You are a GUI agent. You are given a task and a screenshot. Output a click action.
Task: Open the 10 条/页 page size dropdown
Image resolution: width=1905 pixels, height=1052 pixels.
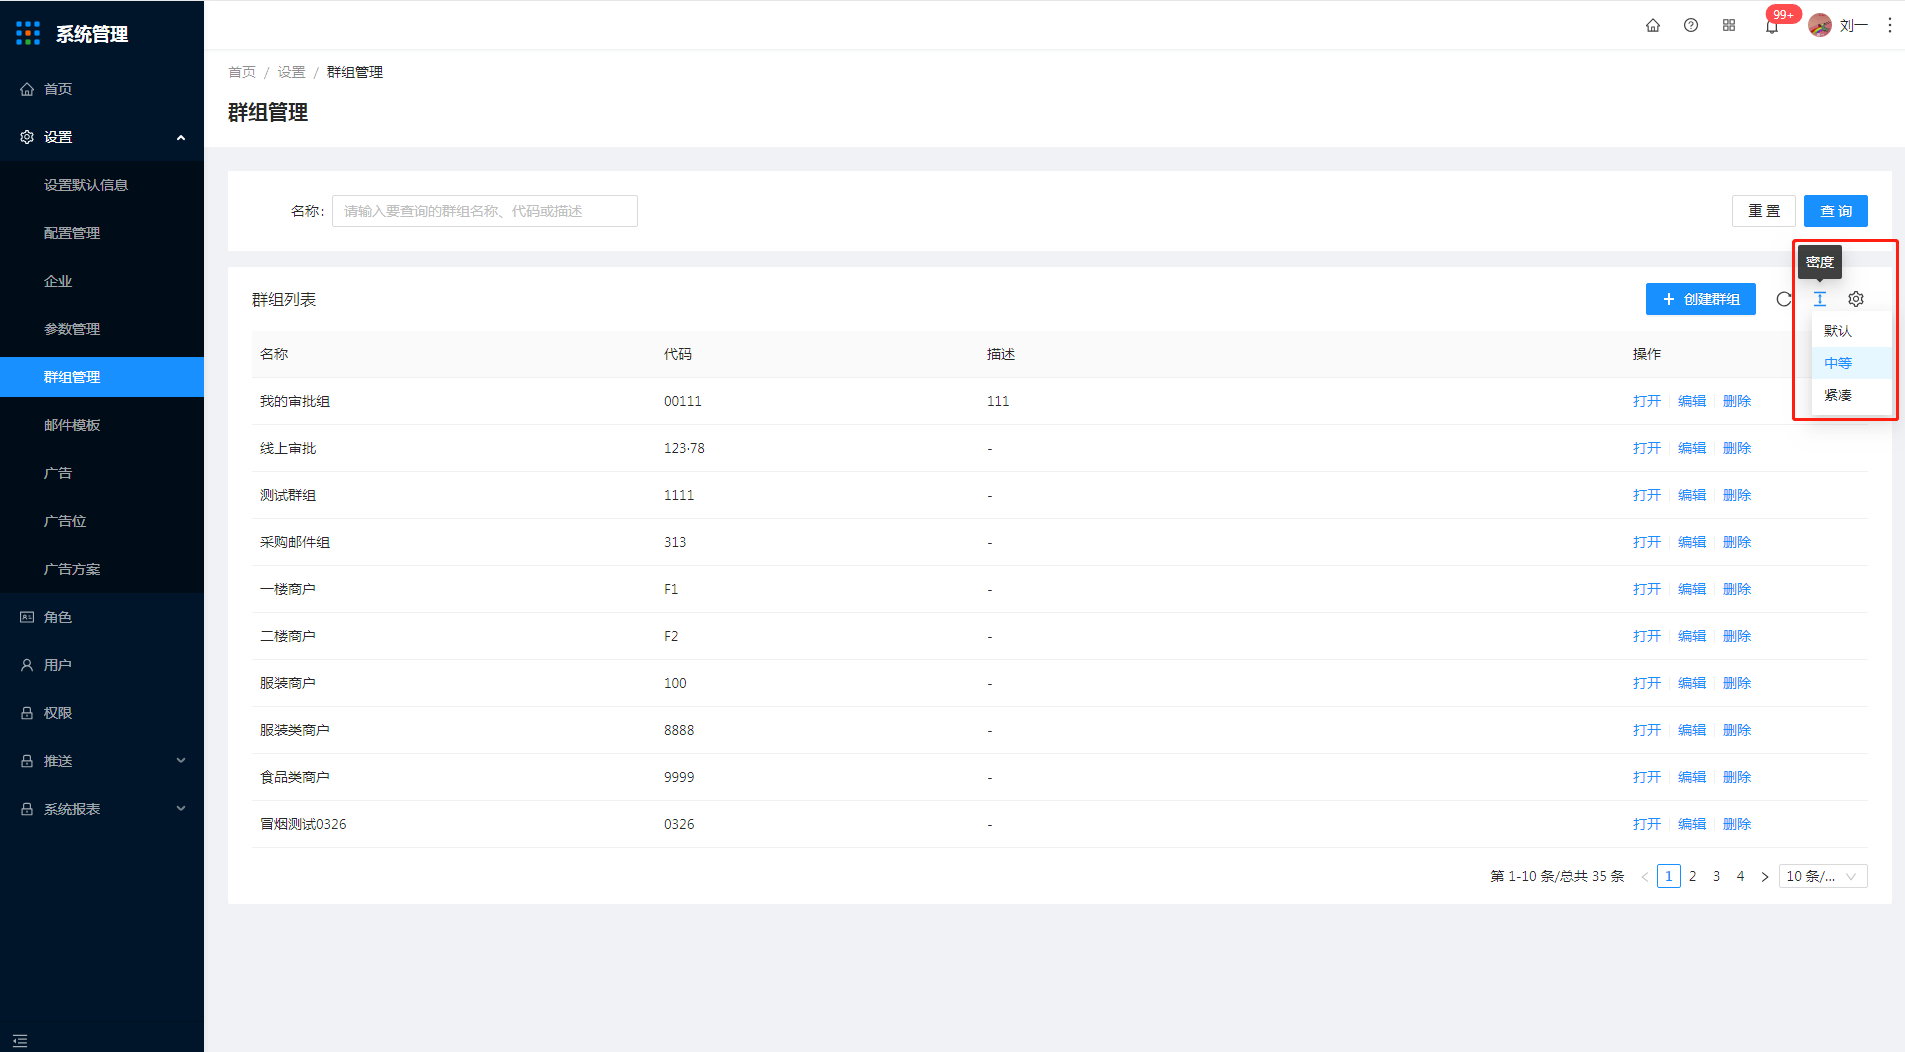pos(1823,877)
